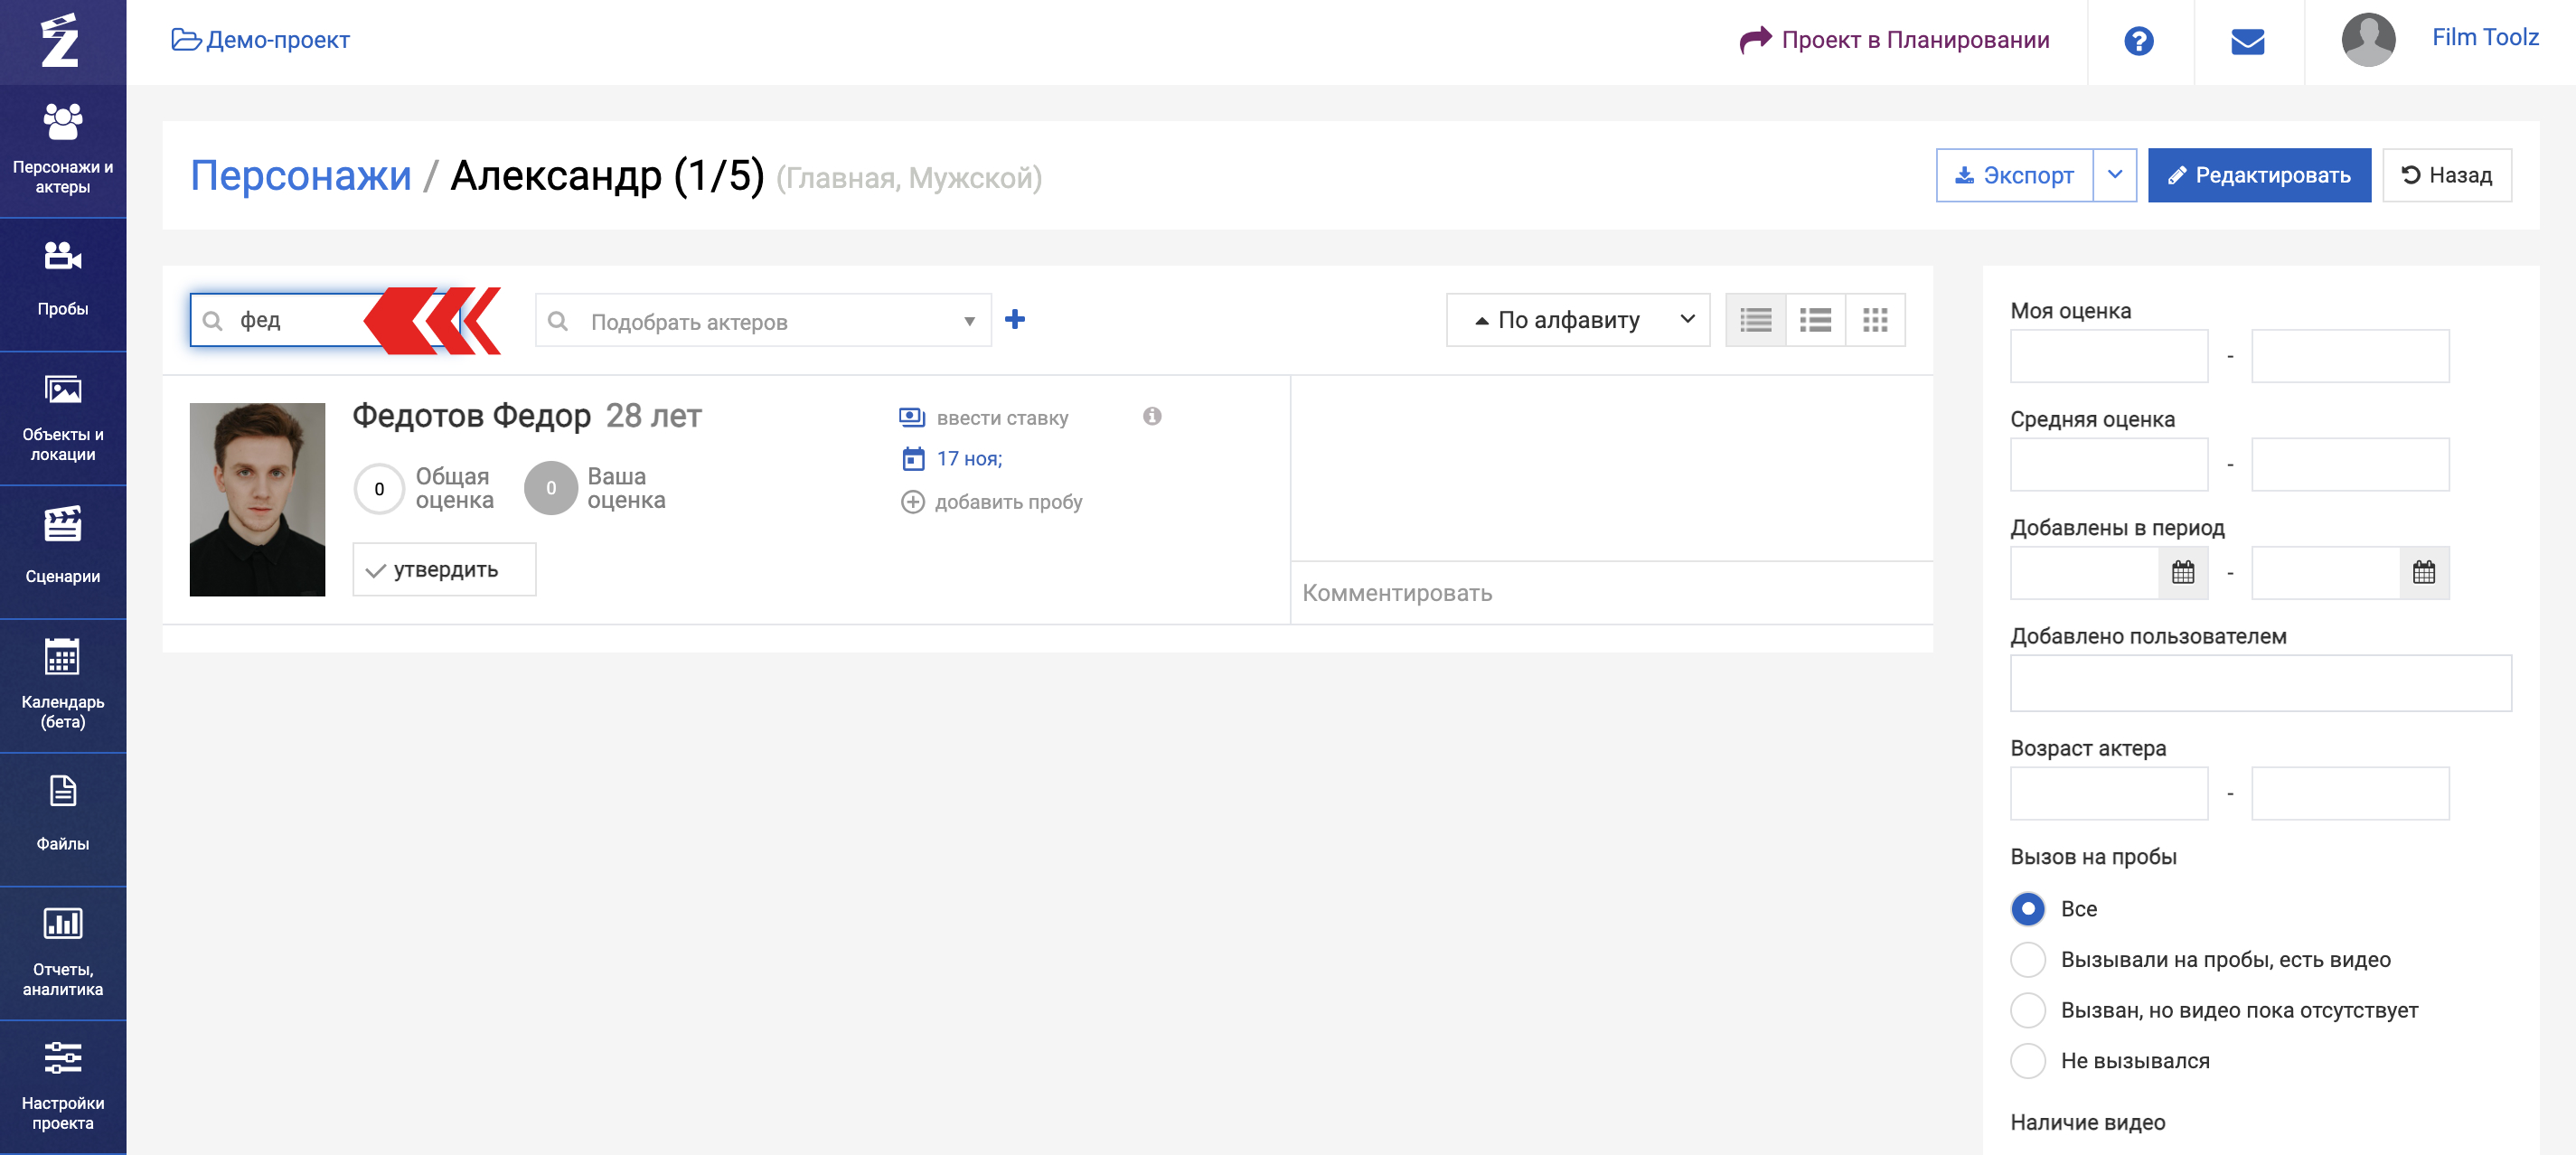Open the Подобрать актеров combo box
Viewport: 2576px width, 1155px height.
[x=763, y=320]
